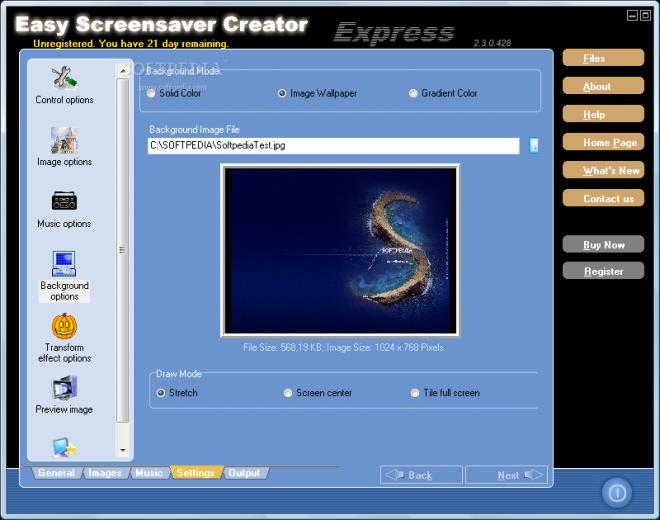This screenshot has width=660, height=520.
Task: Switch to the General tab
Action: coord(56,473)
